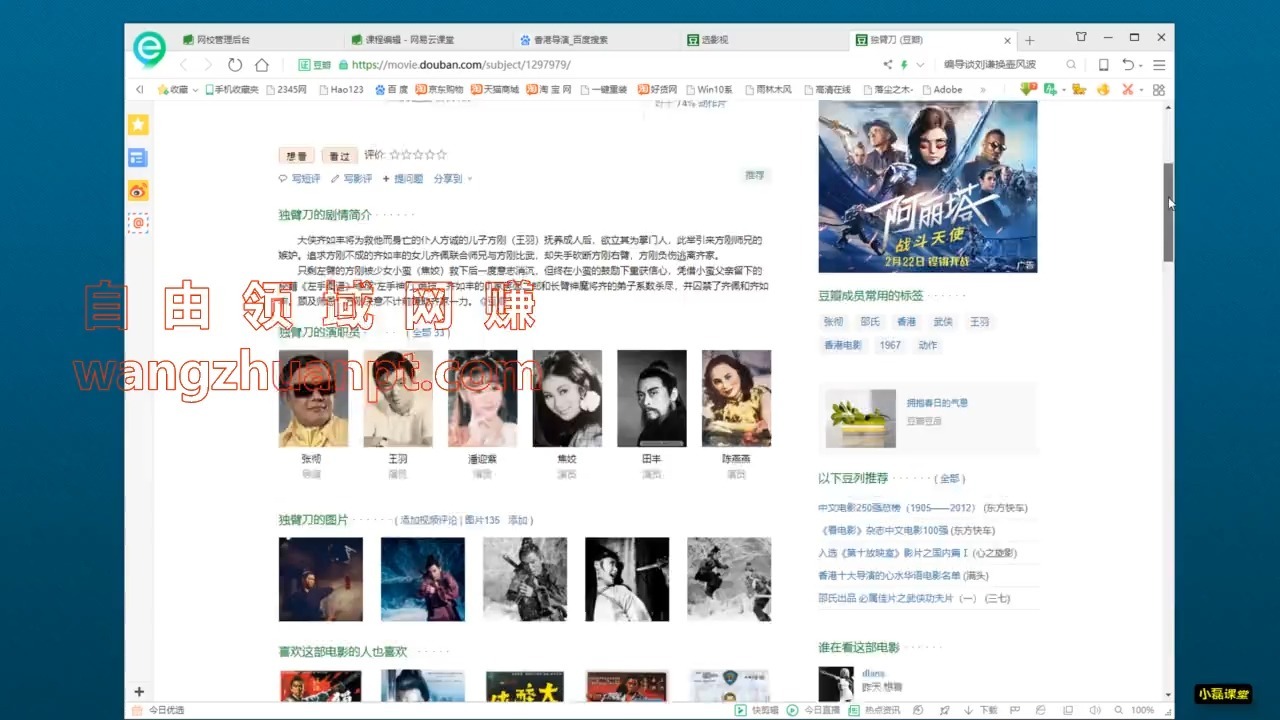Open the browser home page icon
This screenshot has height=720, width=1280.
(x=262, y=65)
